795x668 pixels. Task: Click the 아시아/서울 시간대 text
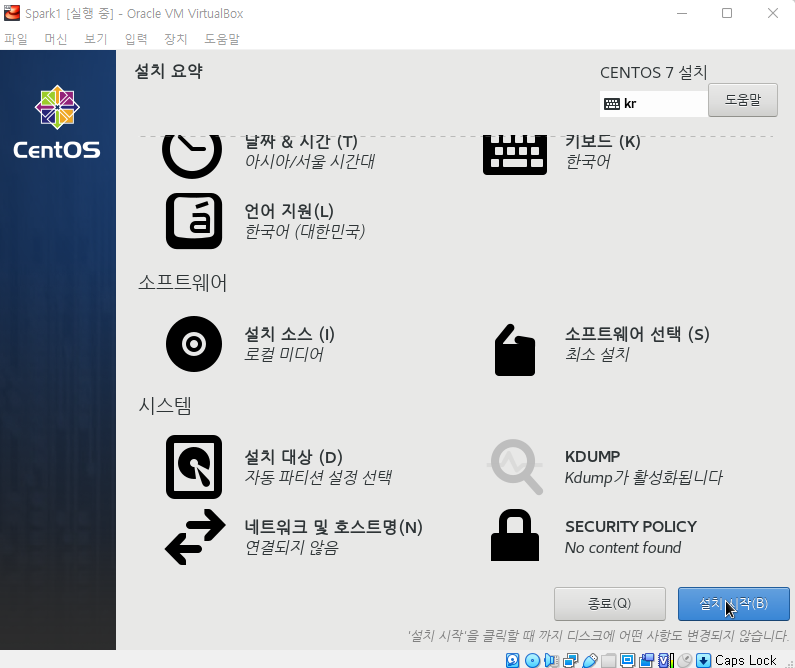pos(310,161)
